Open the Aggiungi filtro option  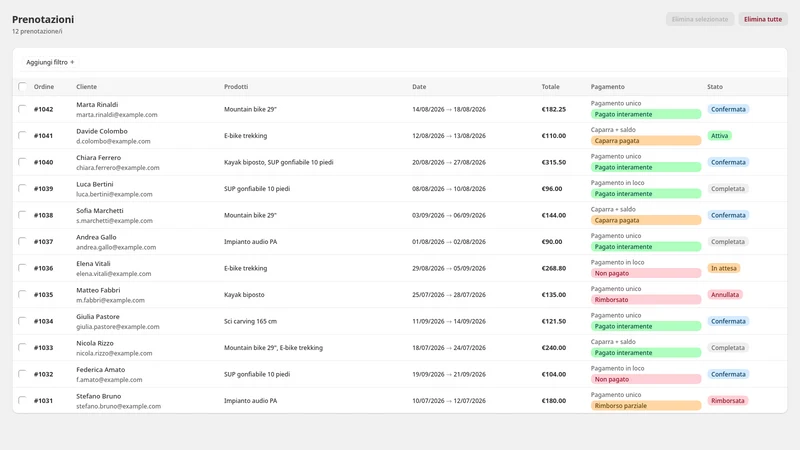tap(50, 62)
